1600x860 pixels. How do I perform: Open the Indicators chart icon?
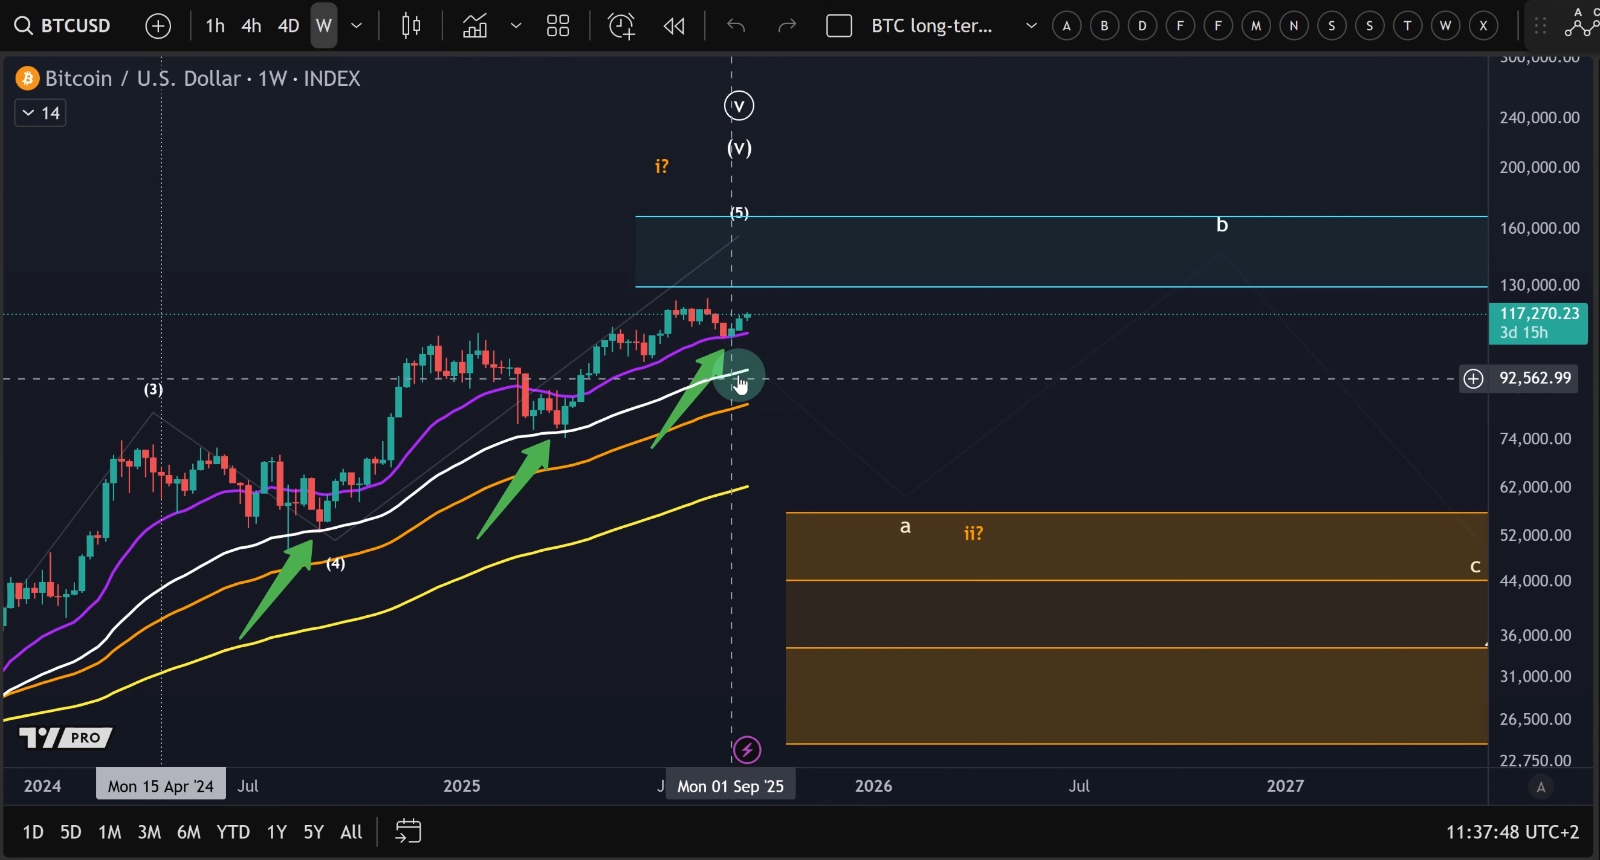(475, 26)
